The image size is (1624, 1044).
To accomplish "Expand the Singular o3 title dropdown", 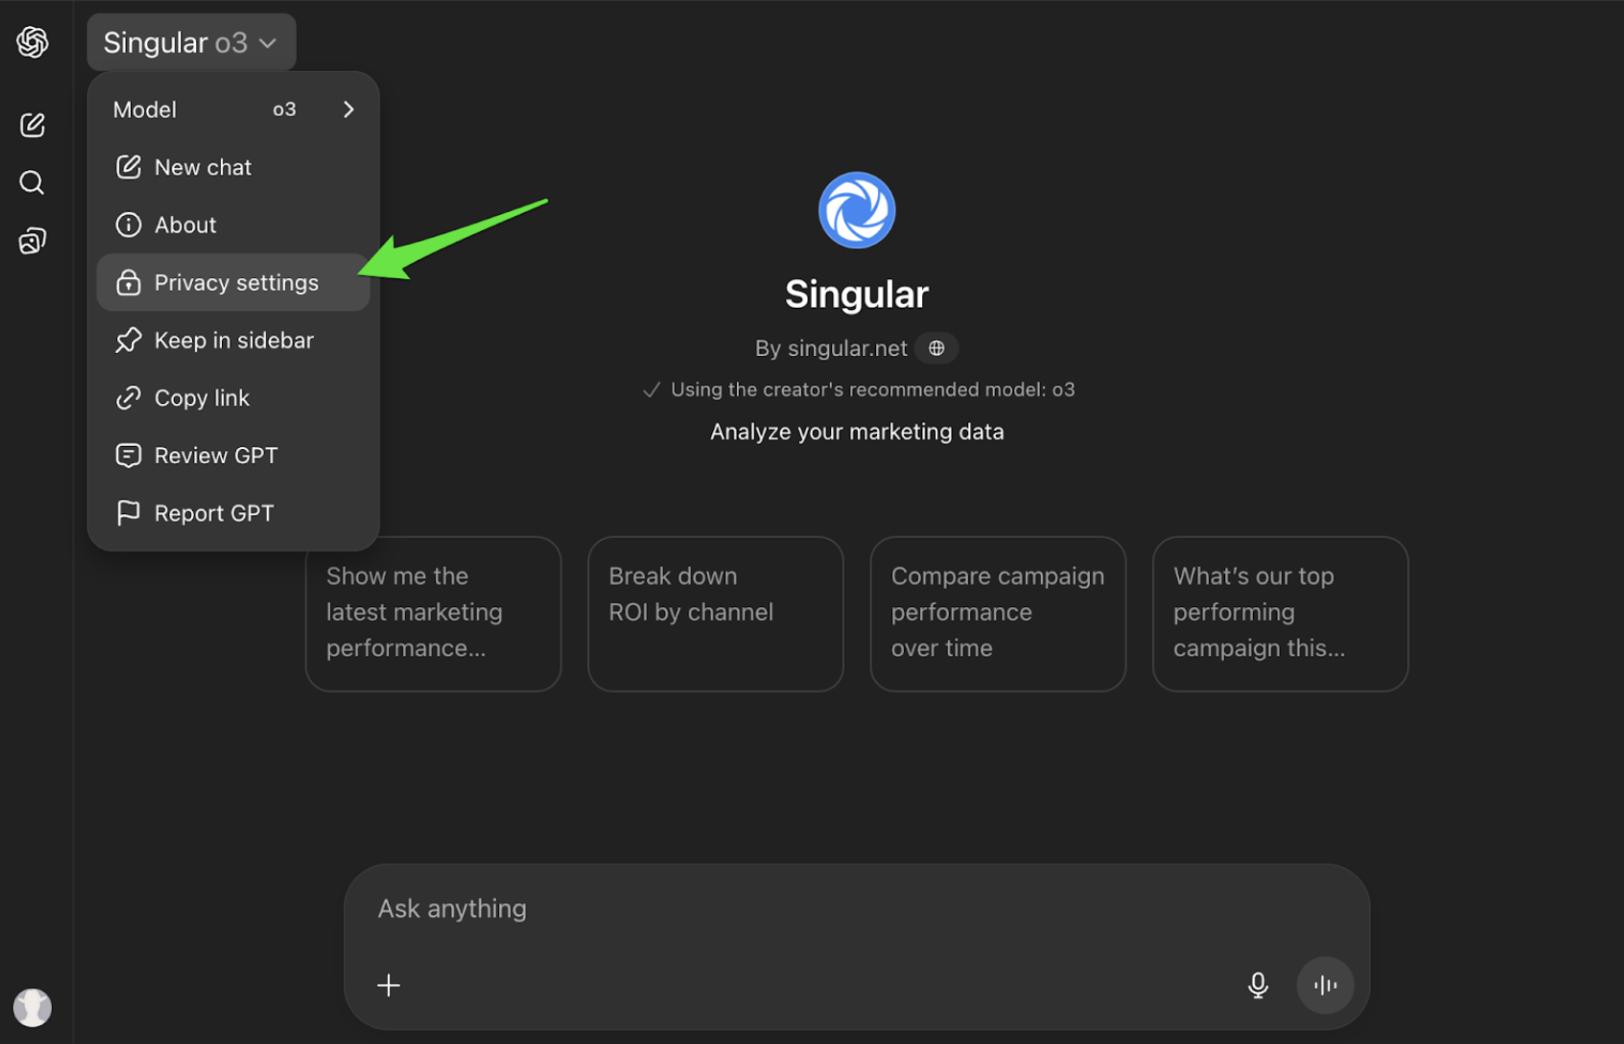I will coord(190,42).
